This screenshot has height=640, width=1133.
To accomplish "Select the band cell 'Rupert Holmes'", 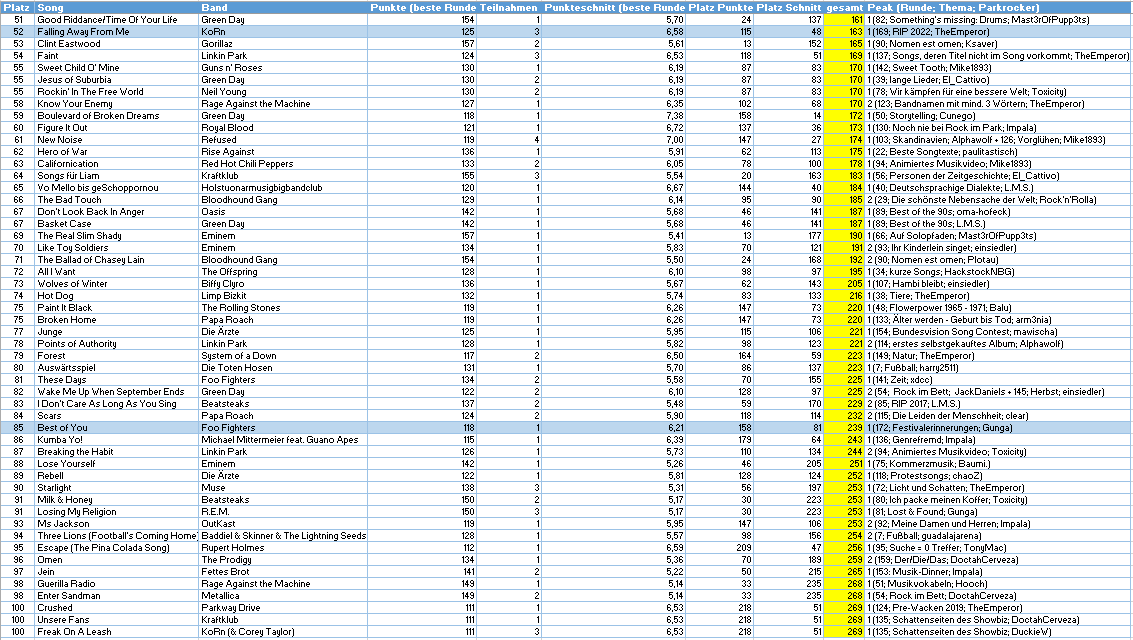I will coord(283,548).
